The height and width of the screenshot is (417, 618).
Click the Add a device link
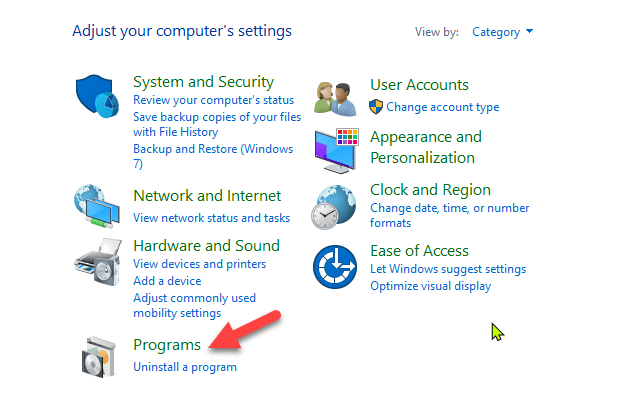coord(167,281)
